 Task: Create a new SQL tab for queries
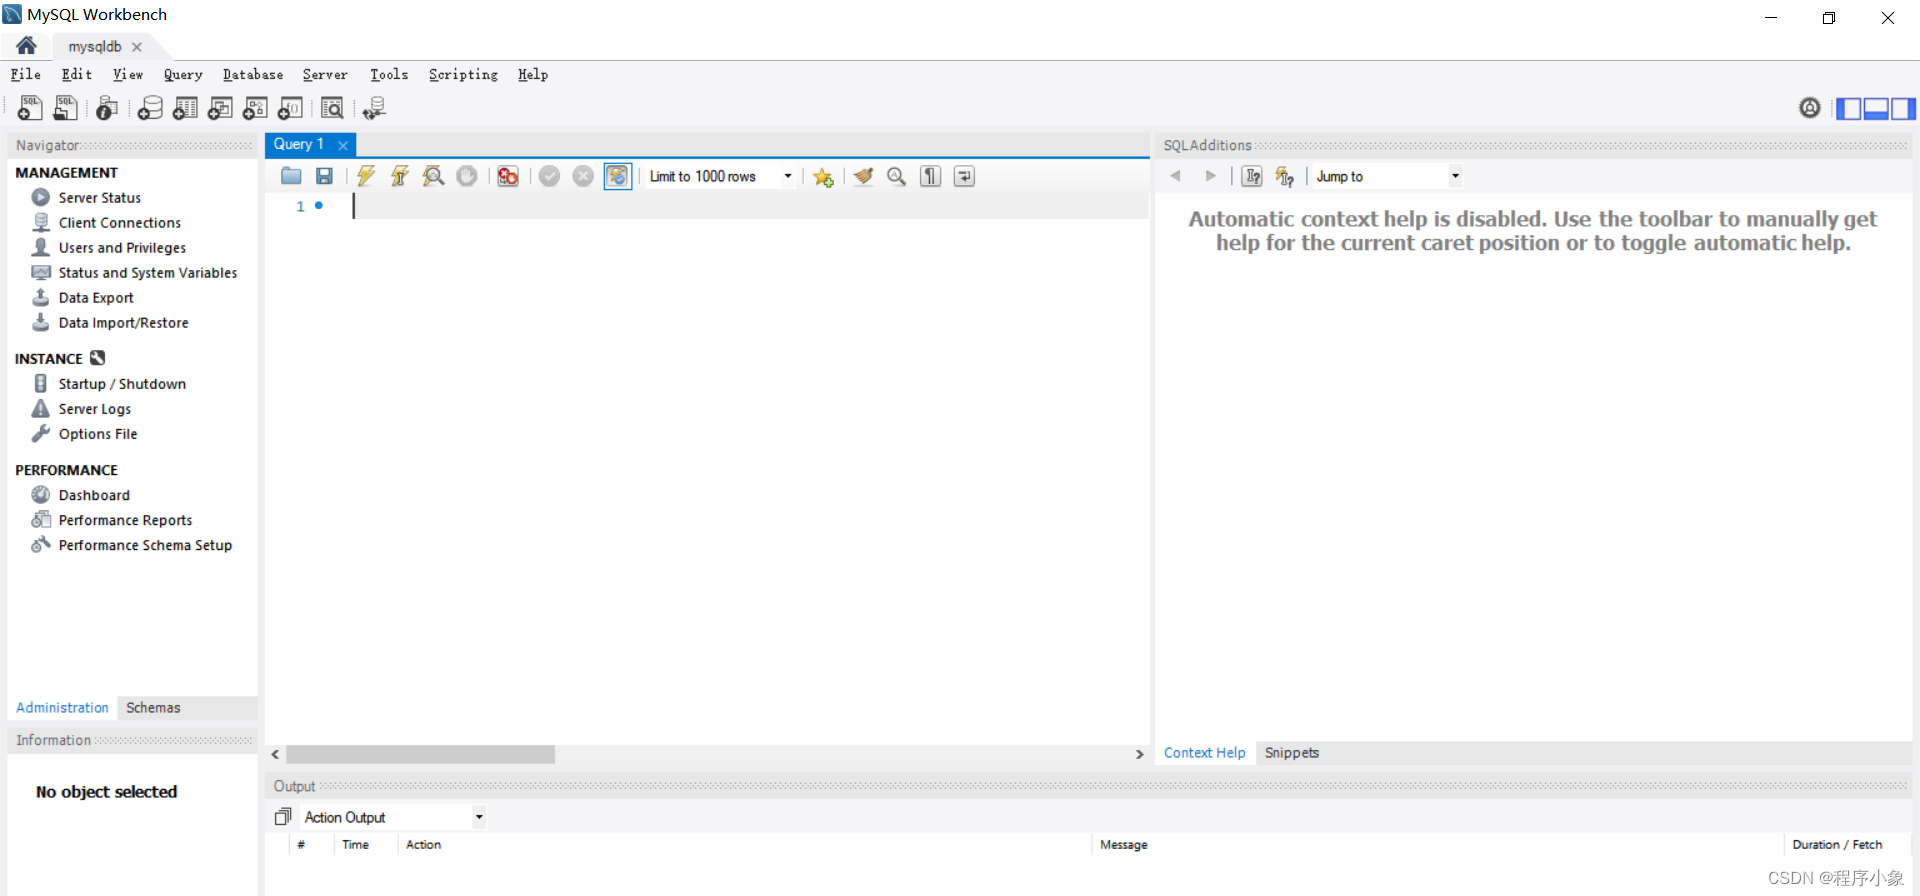click(x=30, y=108)
